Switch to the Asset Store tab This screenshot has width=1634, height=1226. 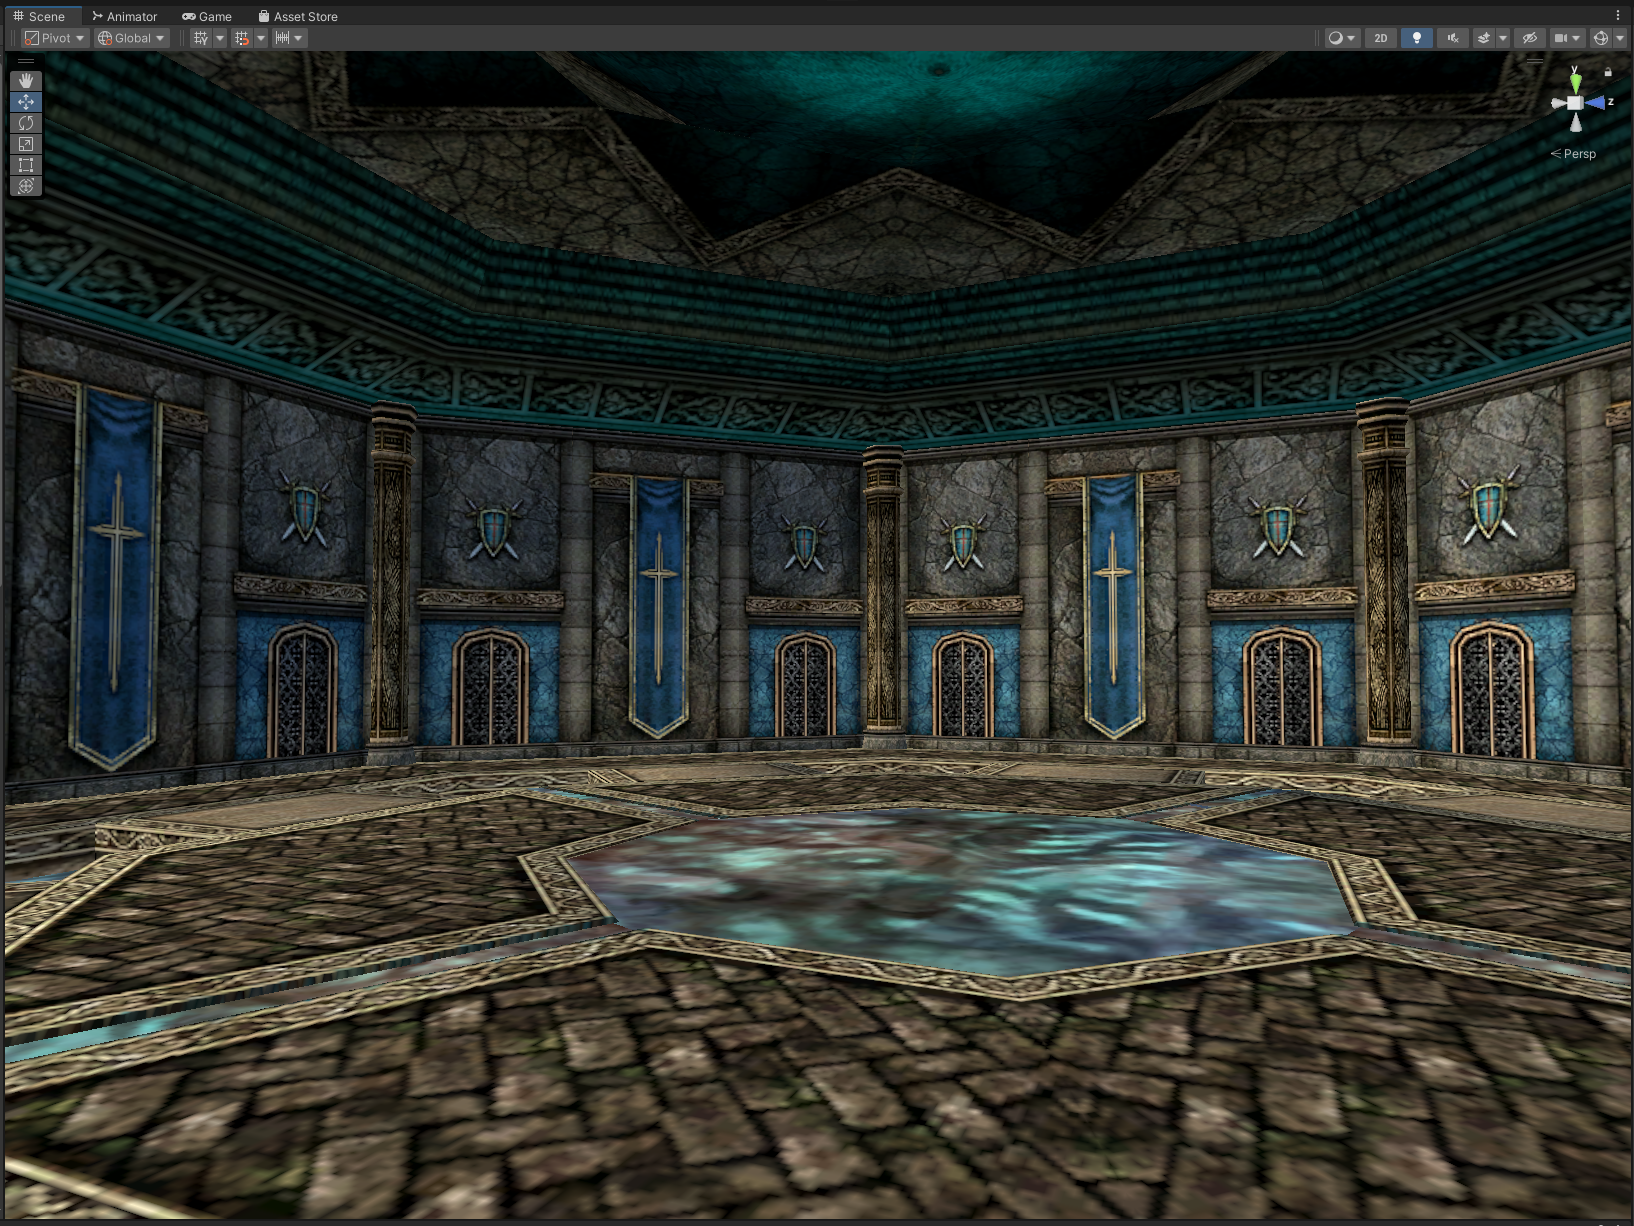point(298,16)
